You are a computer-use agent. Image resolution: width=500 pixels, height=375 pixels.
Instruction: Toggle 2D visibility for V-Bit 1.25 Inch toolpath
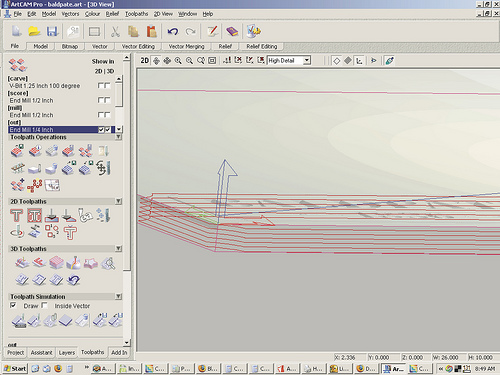point(101,86)
